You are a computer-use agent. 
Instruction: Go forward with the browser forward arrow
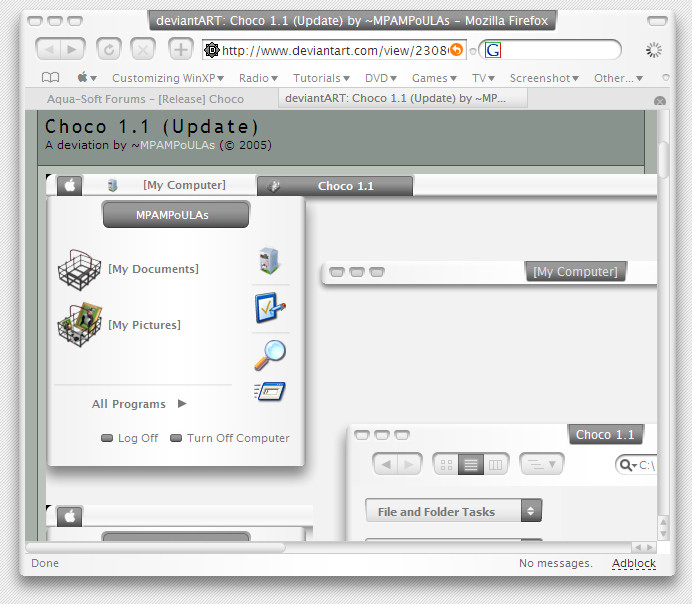[72, 49]
